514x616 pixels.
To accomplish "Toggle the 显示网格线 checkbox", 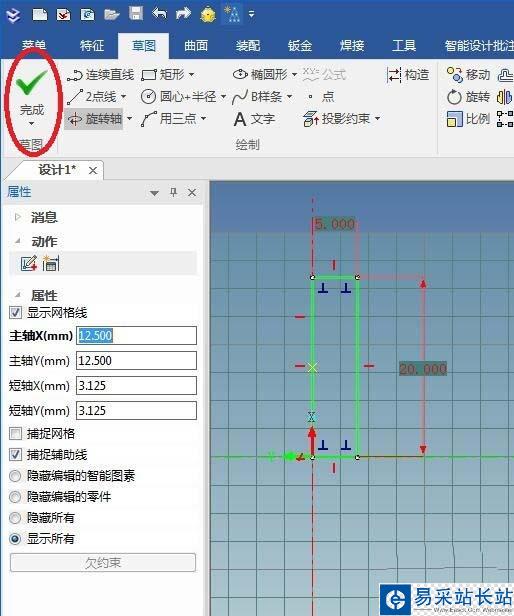I will tap(15, 313).
